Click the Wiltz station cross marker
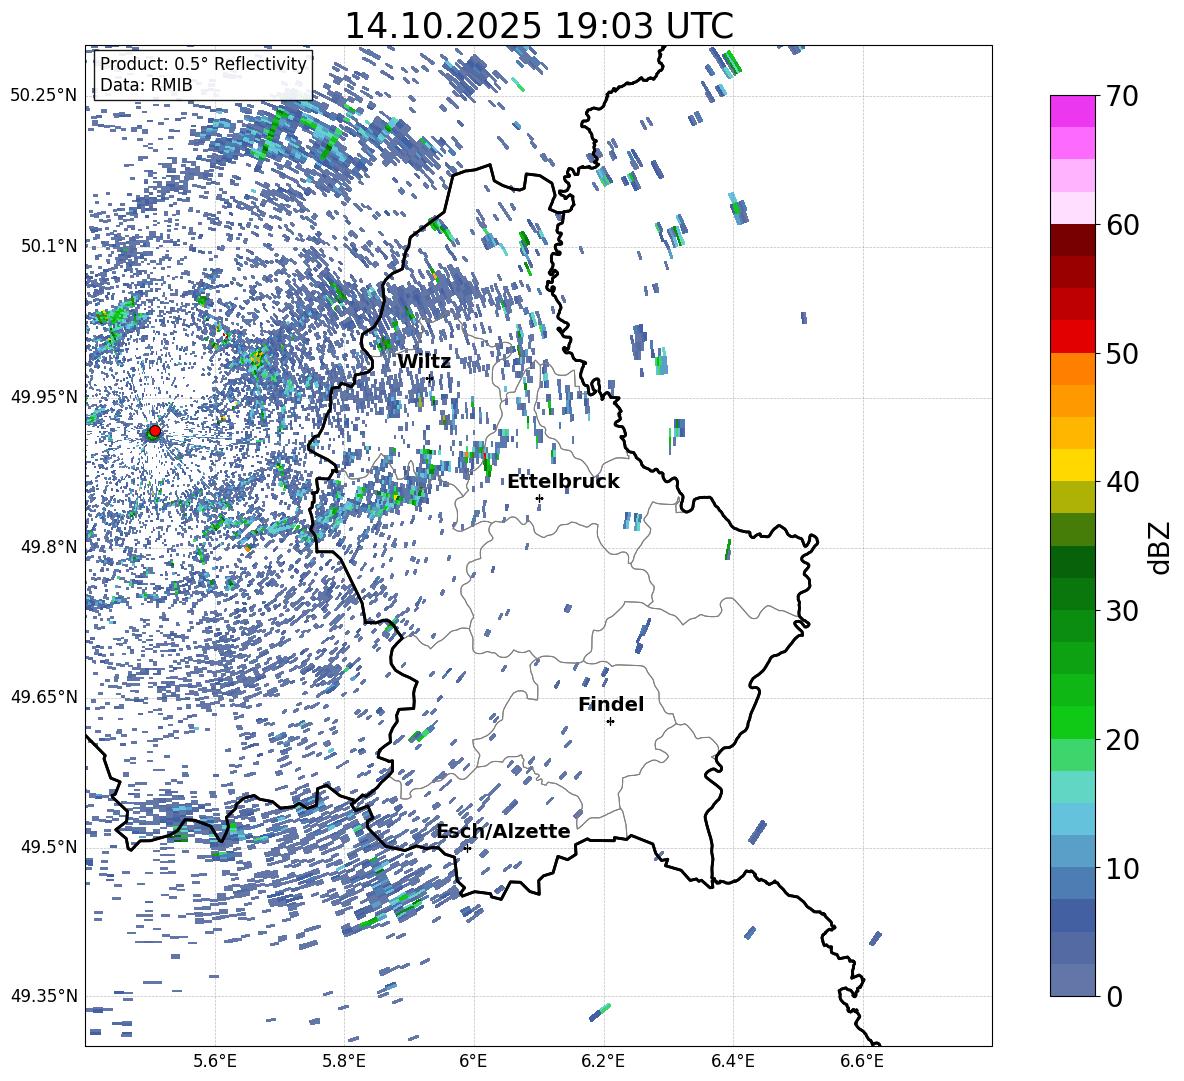1184x1081 pixels. coord(430,378)
